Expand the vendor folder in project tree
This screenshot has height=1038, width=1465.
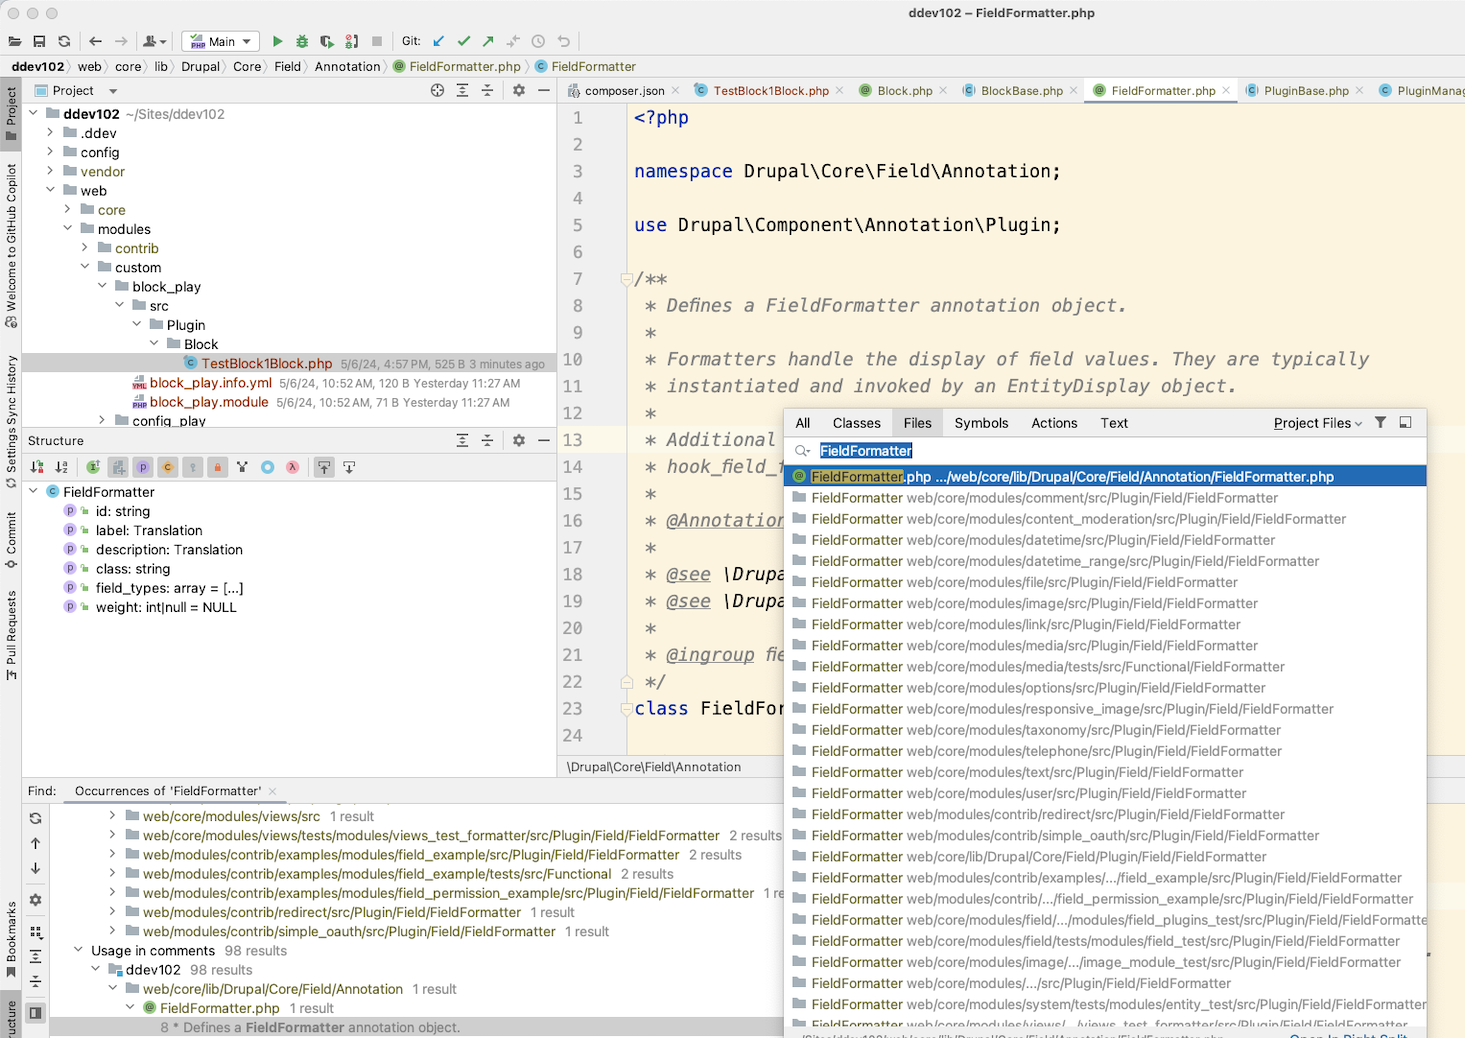(50, 171)
